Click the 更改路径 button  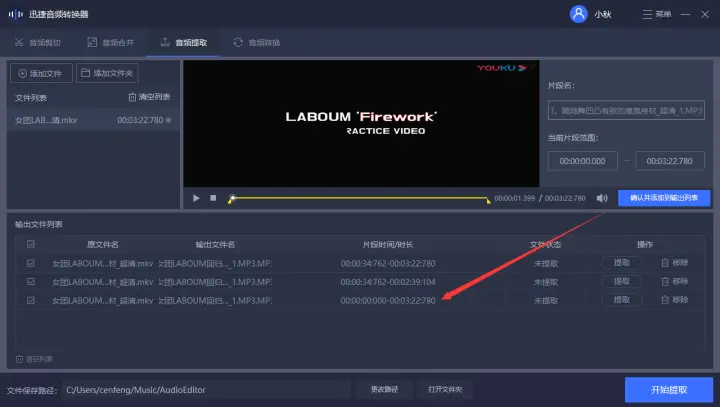(x=384, y=390)
